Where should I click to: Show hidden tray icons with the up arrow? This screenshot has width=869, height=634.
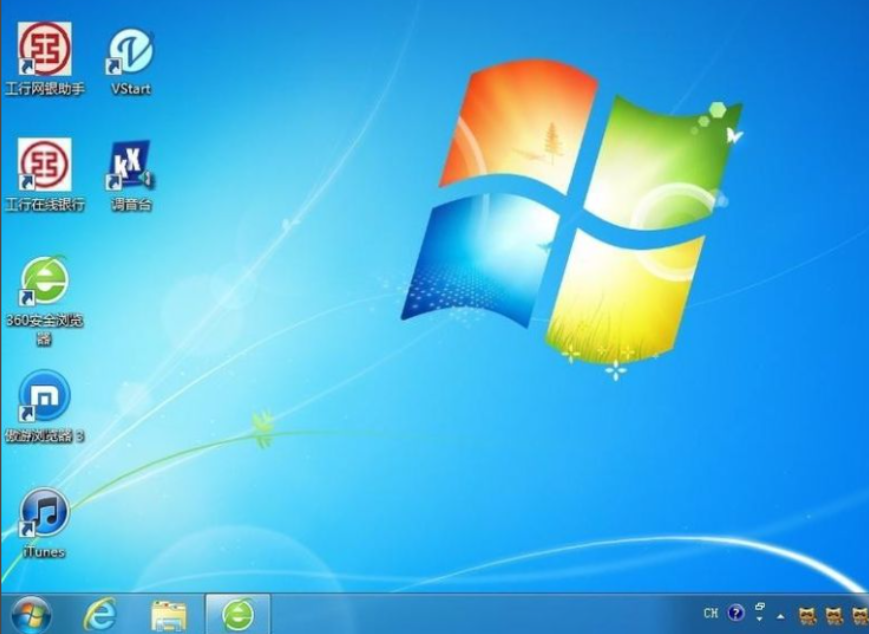click(781, 616)
